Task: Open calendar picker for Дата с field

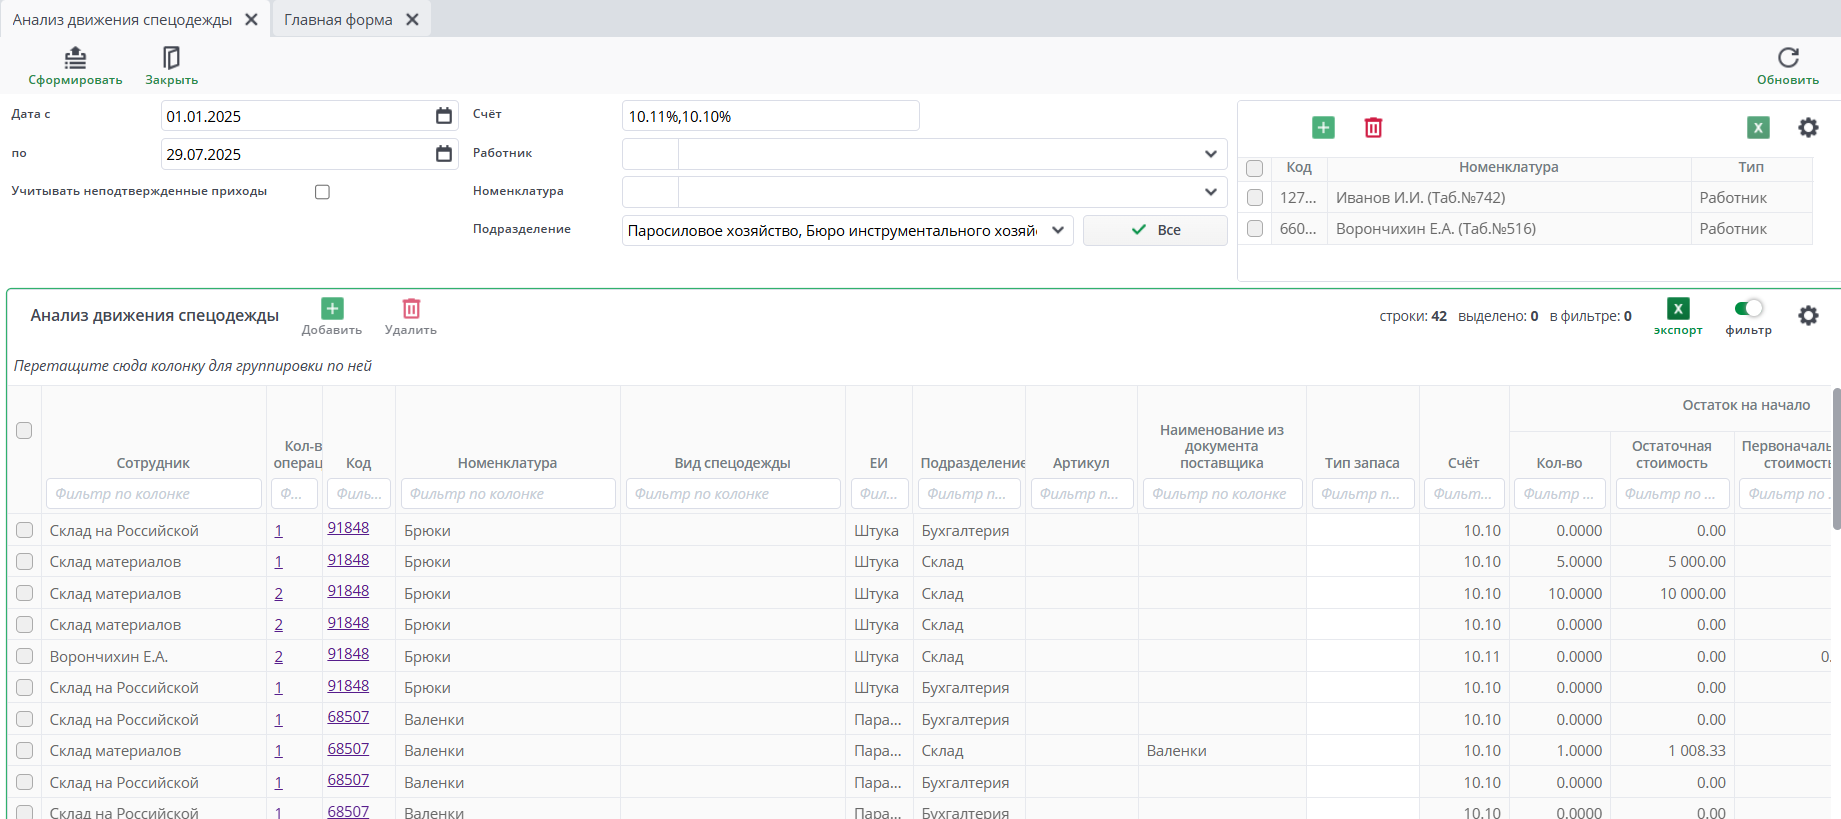Action: tap(444, 116)
